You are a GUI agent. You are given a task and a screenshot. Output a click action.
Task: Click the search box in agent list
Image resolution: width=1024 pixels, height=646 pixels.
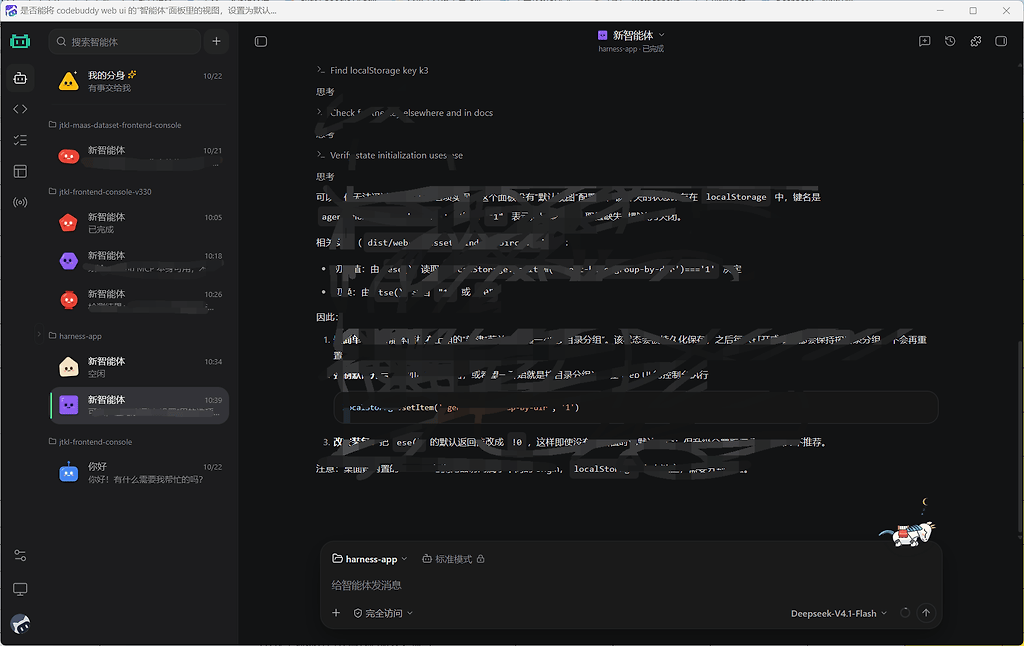125,42
